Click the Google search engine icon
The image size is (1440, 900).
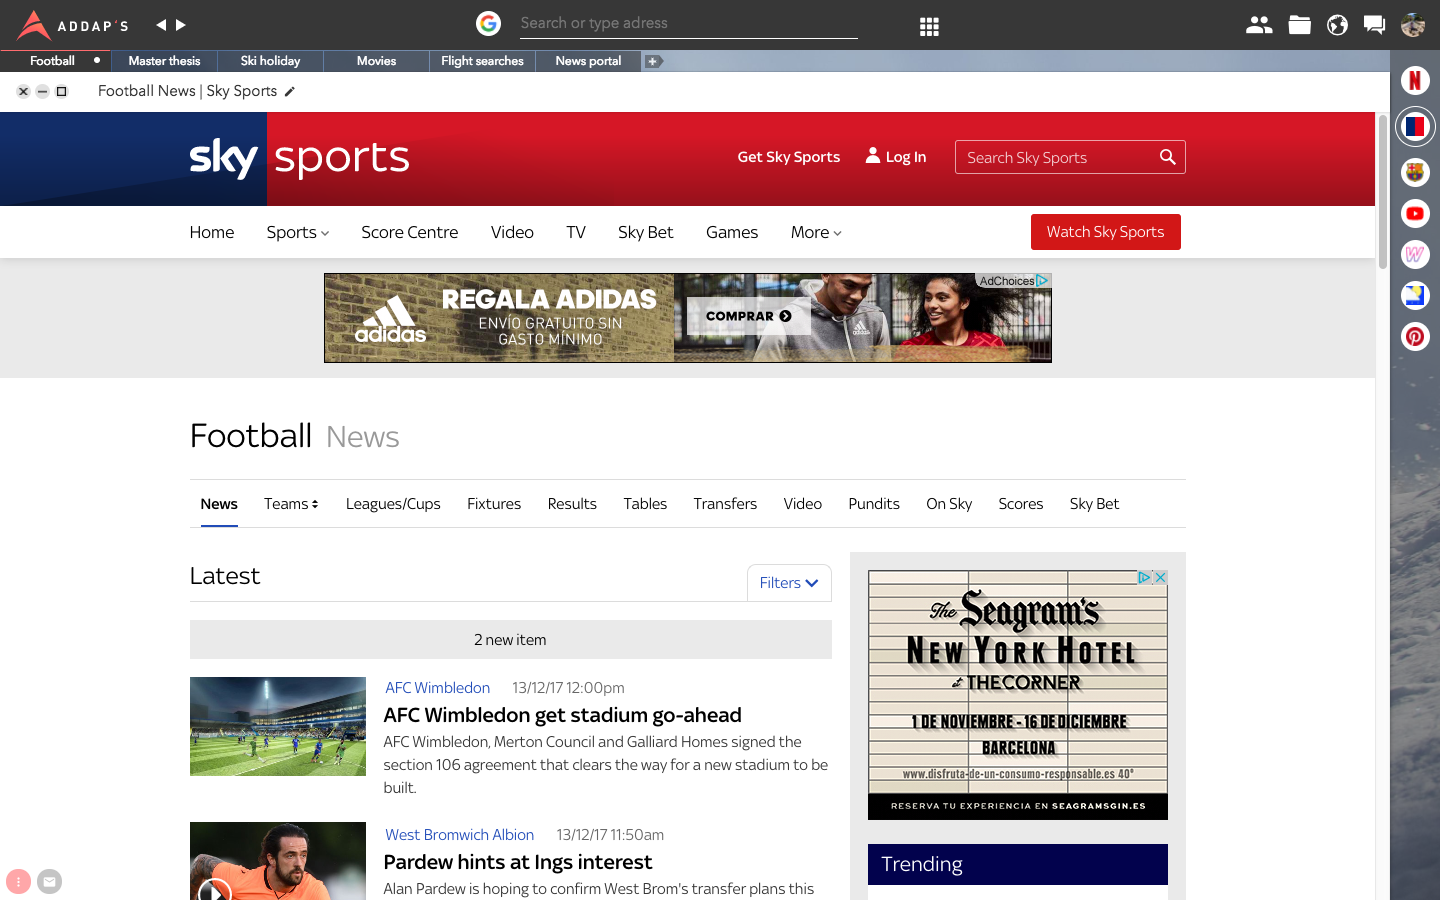pyautogui.click(x=488, y=23)
